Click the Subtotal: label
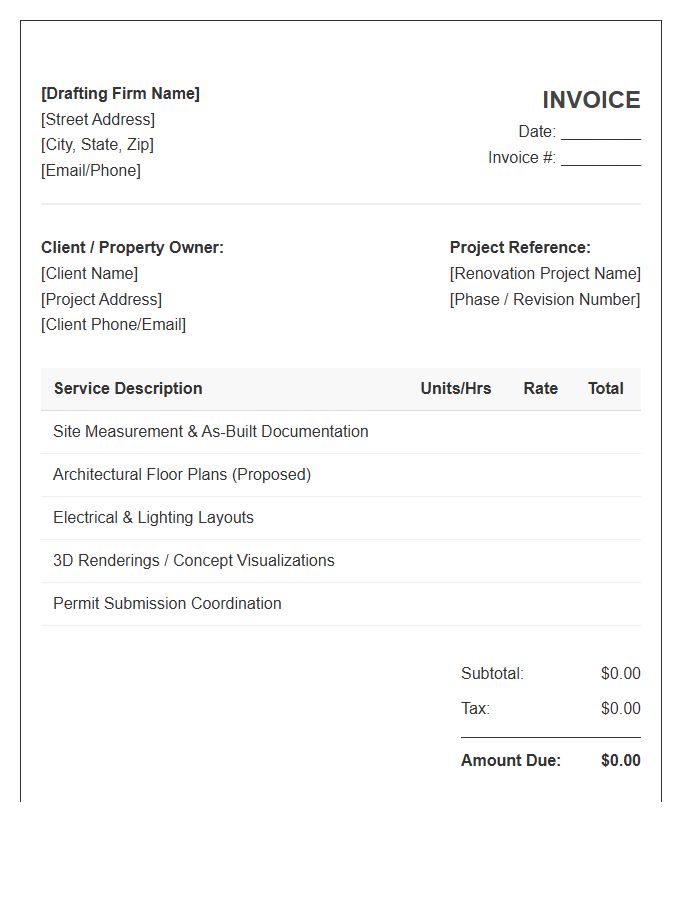 point(492,673)
